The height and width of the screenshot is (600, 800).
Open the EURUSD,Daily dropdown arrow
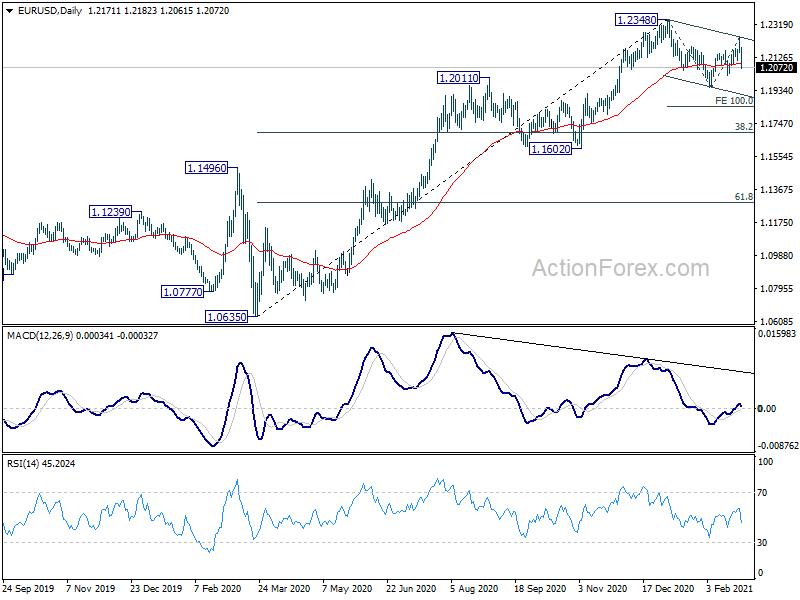[10, 11]
